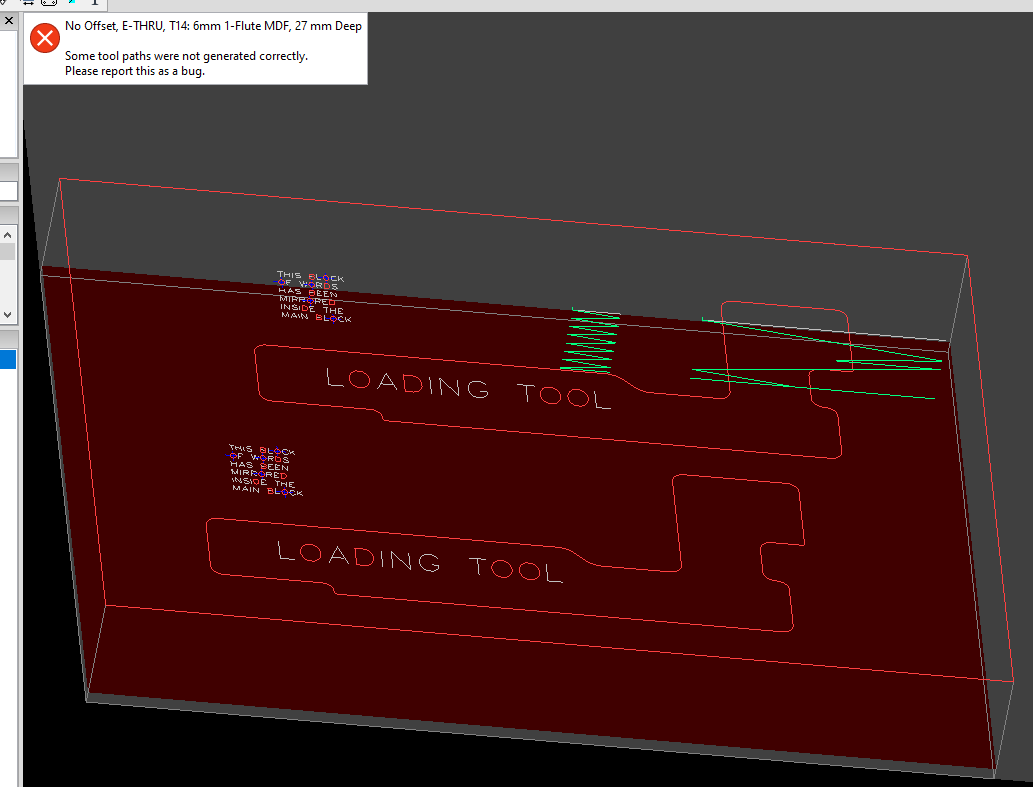The height and width of the screenshot is (787, 1033).
Task: Click the scrollbar thumb in the left list
Action: click(7, 252)
